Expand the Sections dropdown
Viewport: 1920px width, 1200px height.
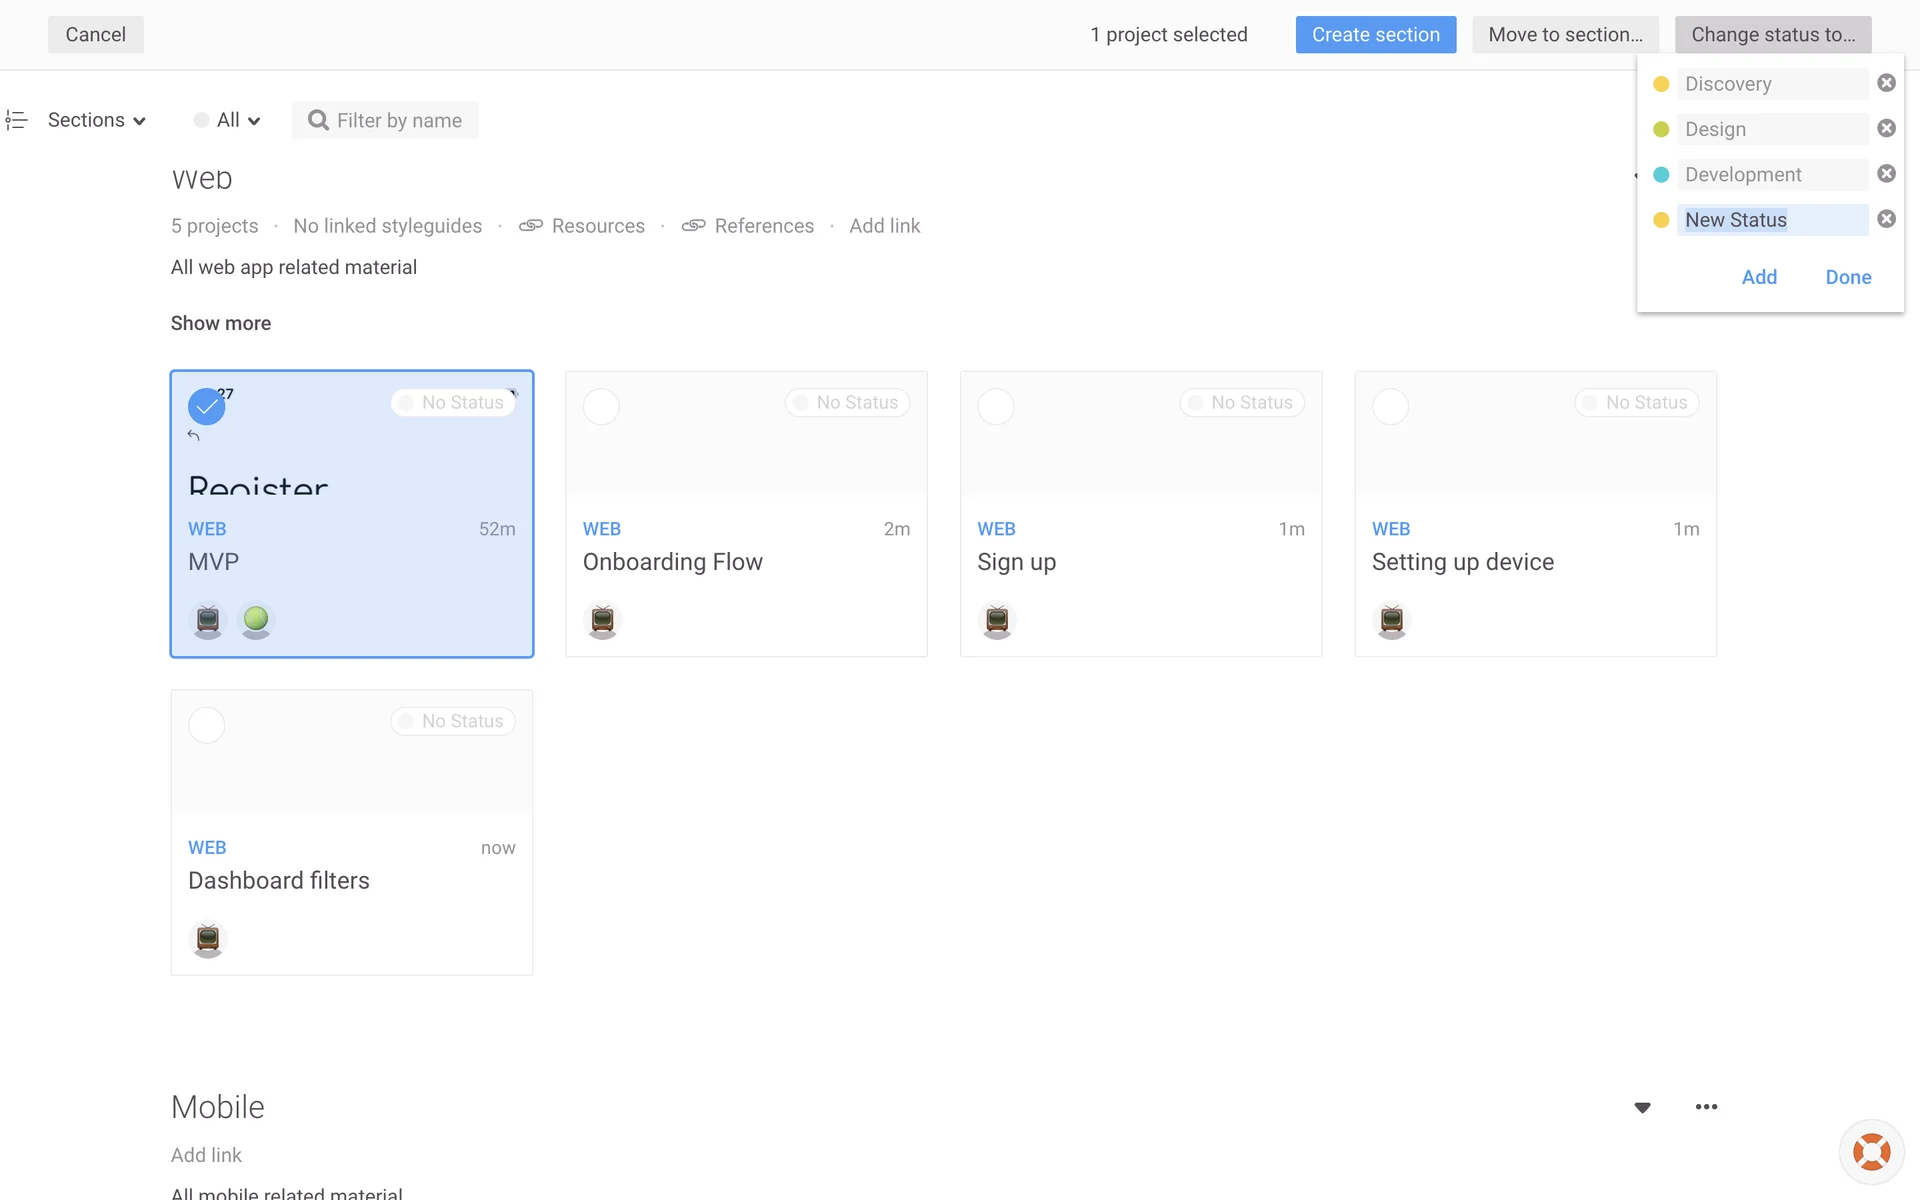pos(97,120)
